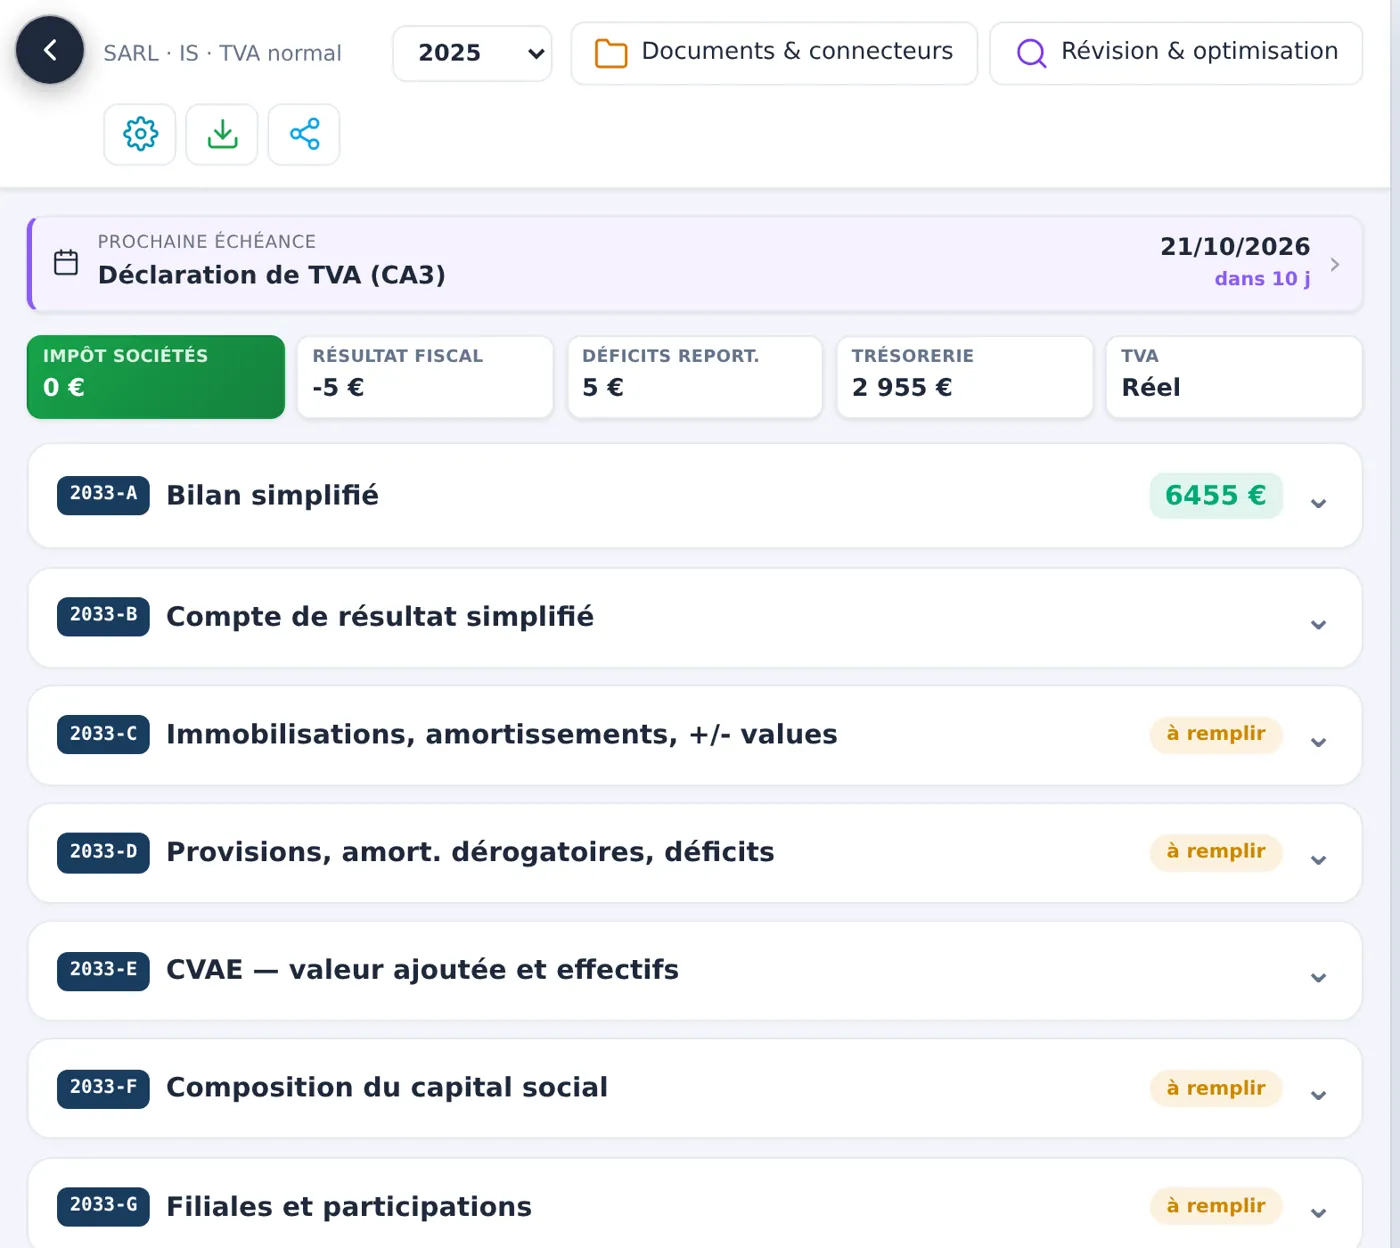Screen dimensions: 1400x1248
Task: Expand the CVAE valeur ajoutée chevron
Action: pos(1319,978)
